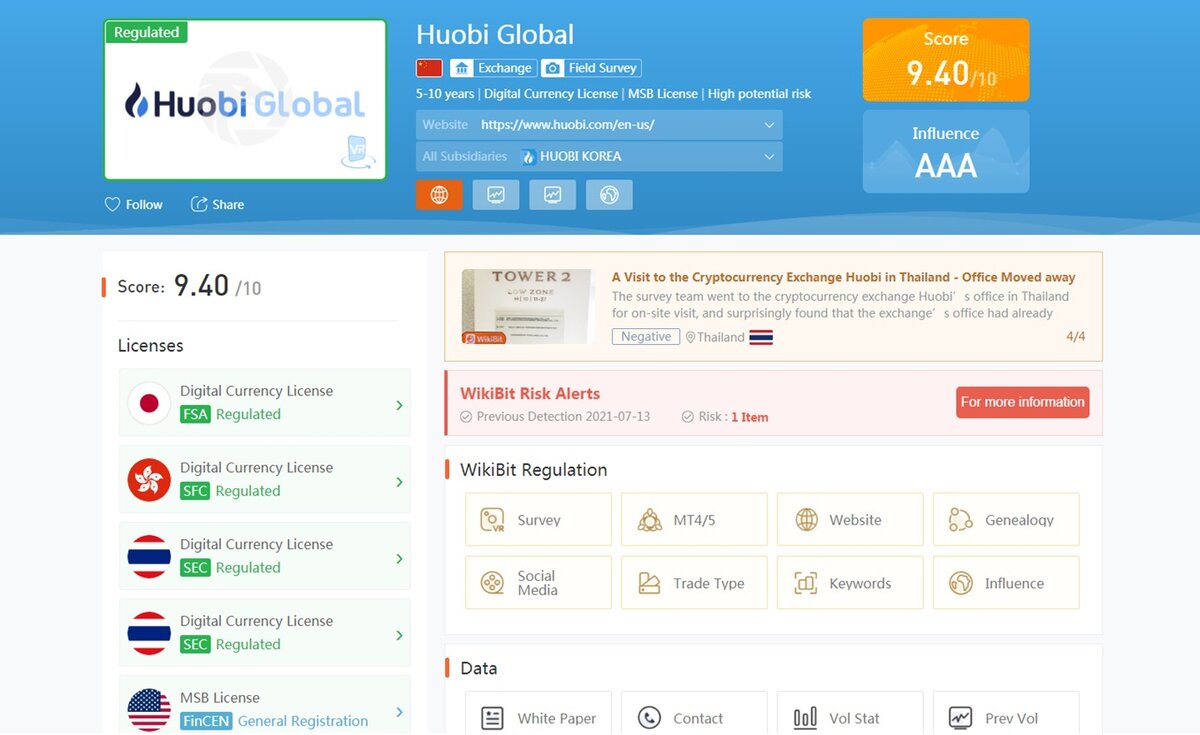Viewport: 1200px width, 735px height.
Task: Open the Website regulation tile
Action: [850, 519]
